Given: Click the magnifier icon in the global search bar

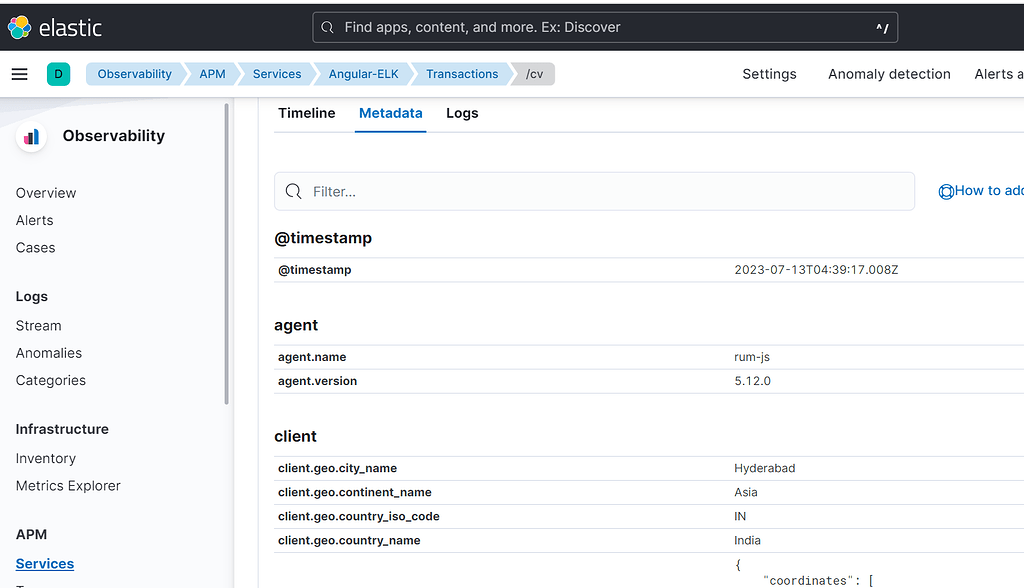Looking at the screenshot, I should (327, 27).
